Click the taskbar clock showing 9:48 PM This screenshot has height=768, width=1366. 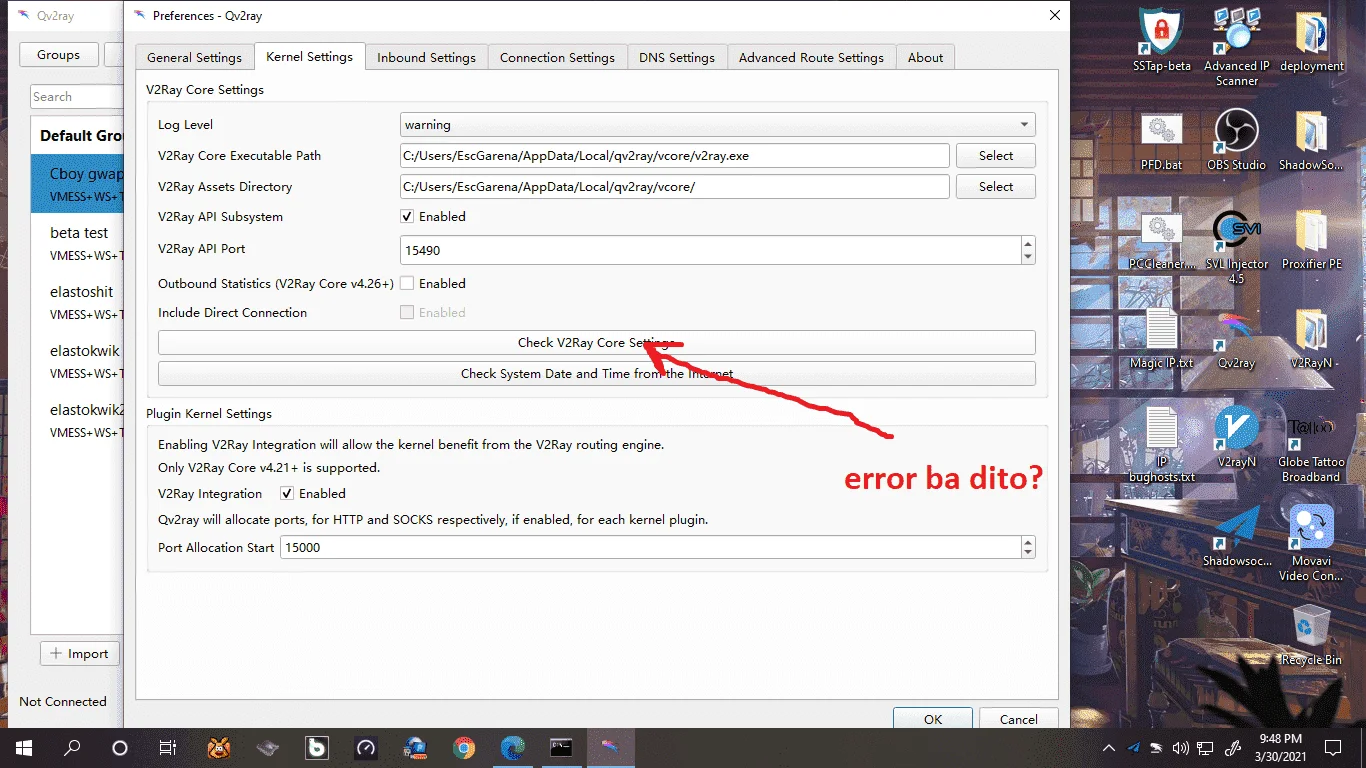pos(1280,747)
